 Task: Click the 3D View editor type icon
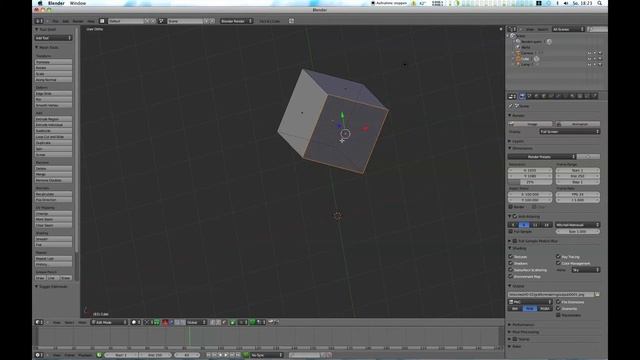(x=39, y=322)
